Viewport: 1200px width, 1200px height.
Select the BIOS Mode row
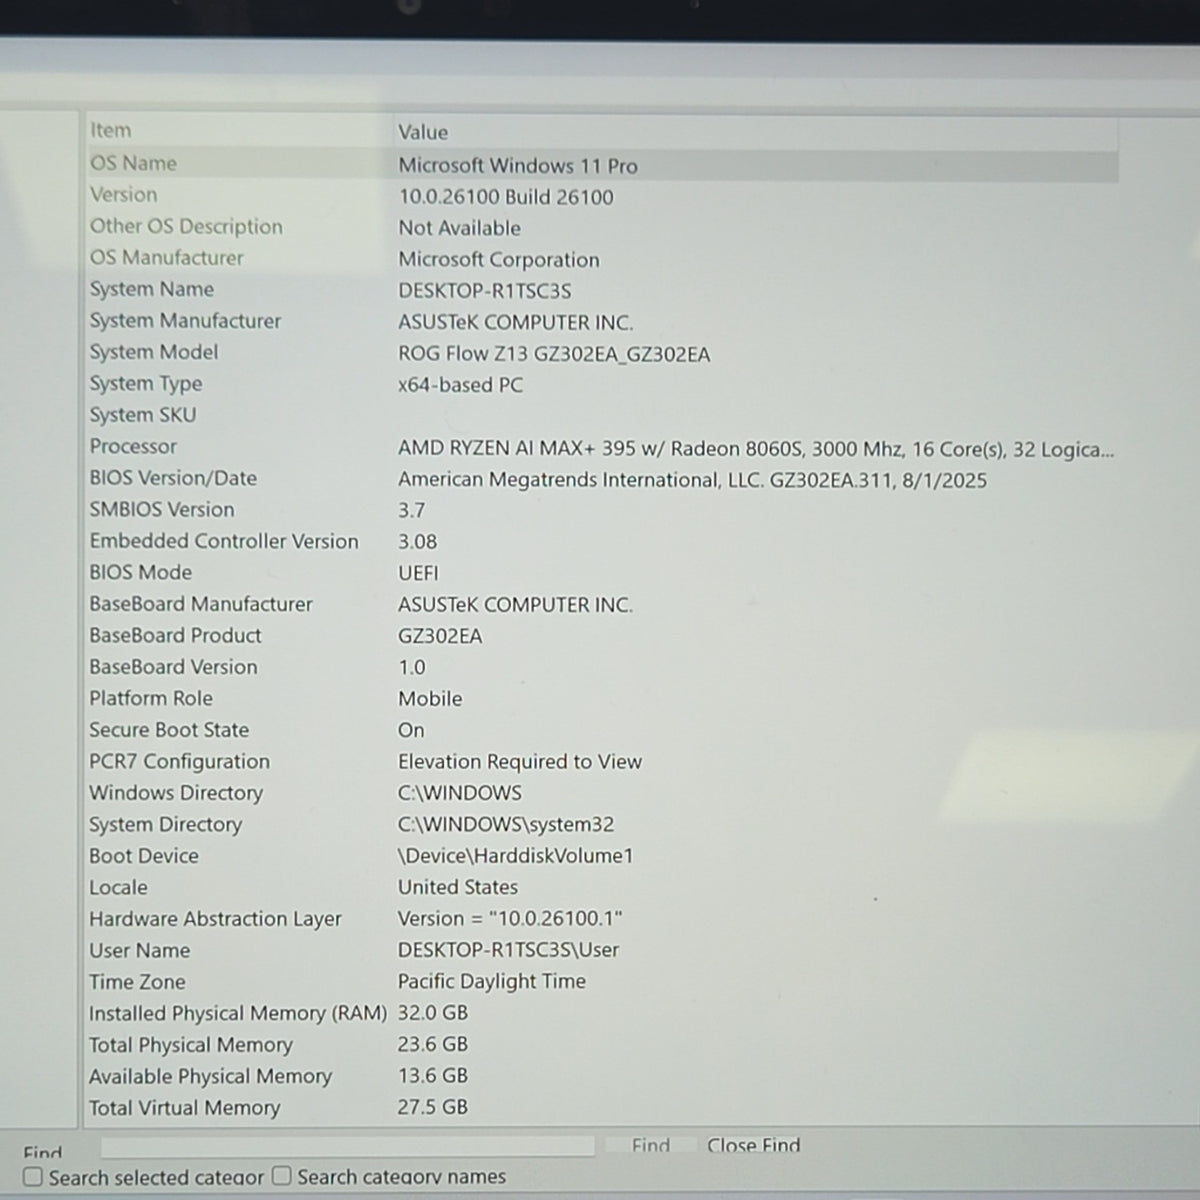(x=602, y=573)
